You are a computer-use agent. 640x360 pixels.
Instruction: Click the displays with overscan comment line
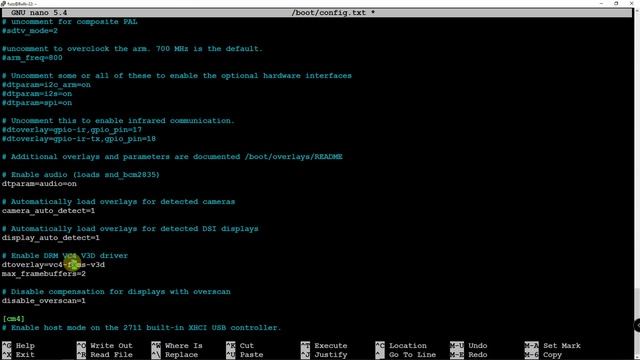[116, 292]
